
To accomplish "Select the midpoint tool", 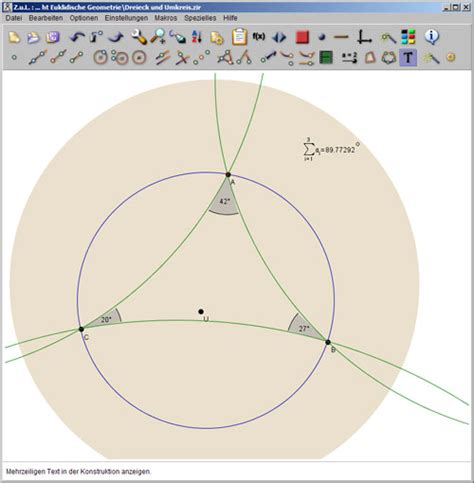I will 201,57.
